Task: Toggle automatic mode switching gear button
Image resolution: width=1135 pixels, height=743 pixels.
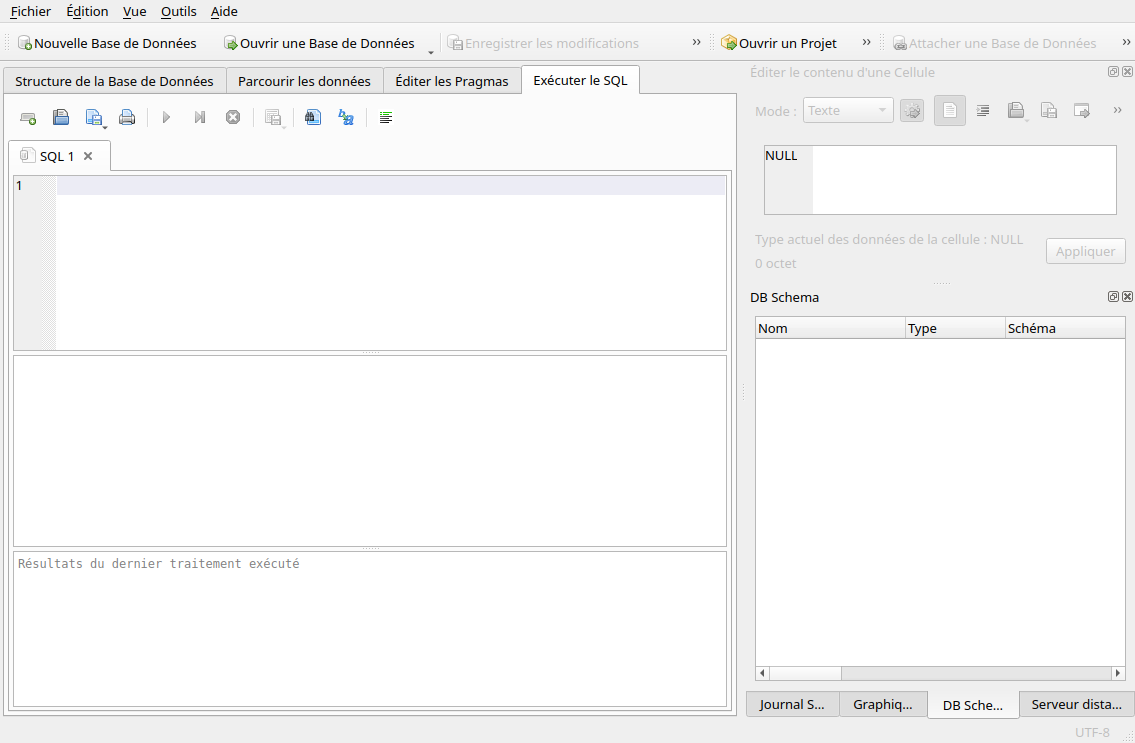Action: pos(911,111)
